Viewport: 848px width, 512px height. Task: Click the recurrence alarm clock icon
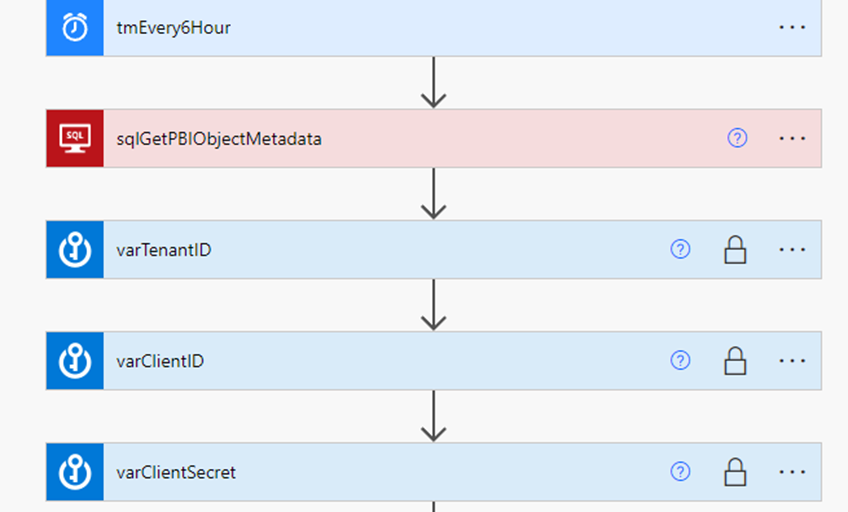click(75, 27)
